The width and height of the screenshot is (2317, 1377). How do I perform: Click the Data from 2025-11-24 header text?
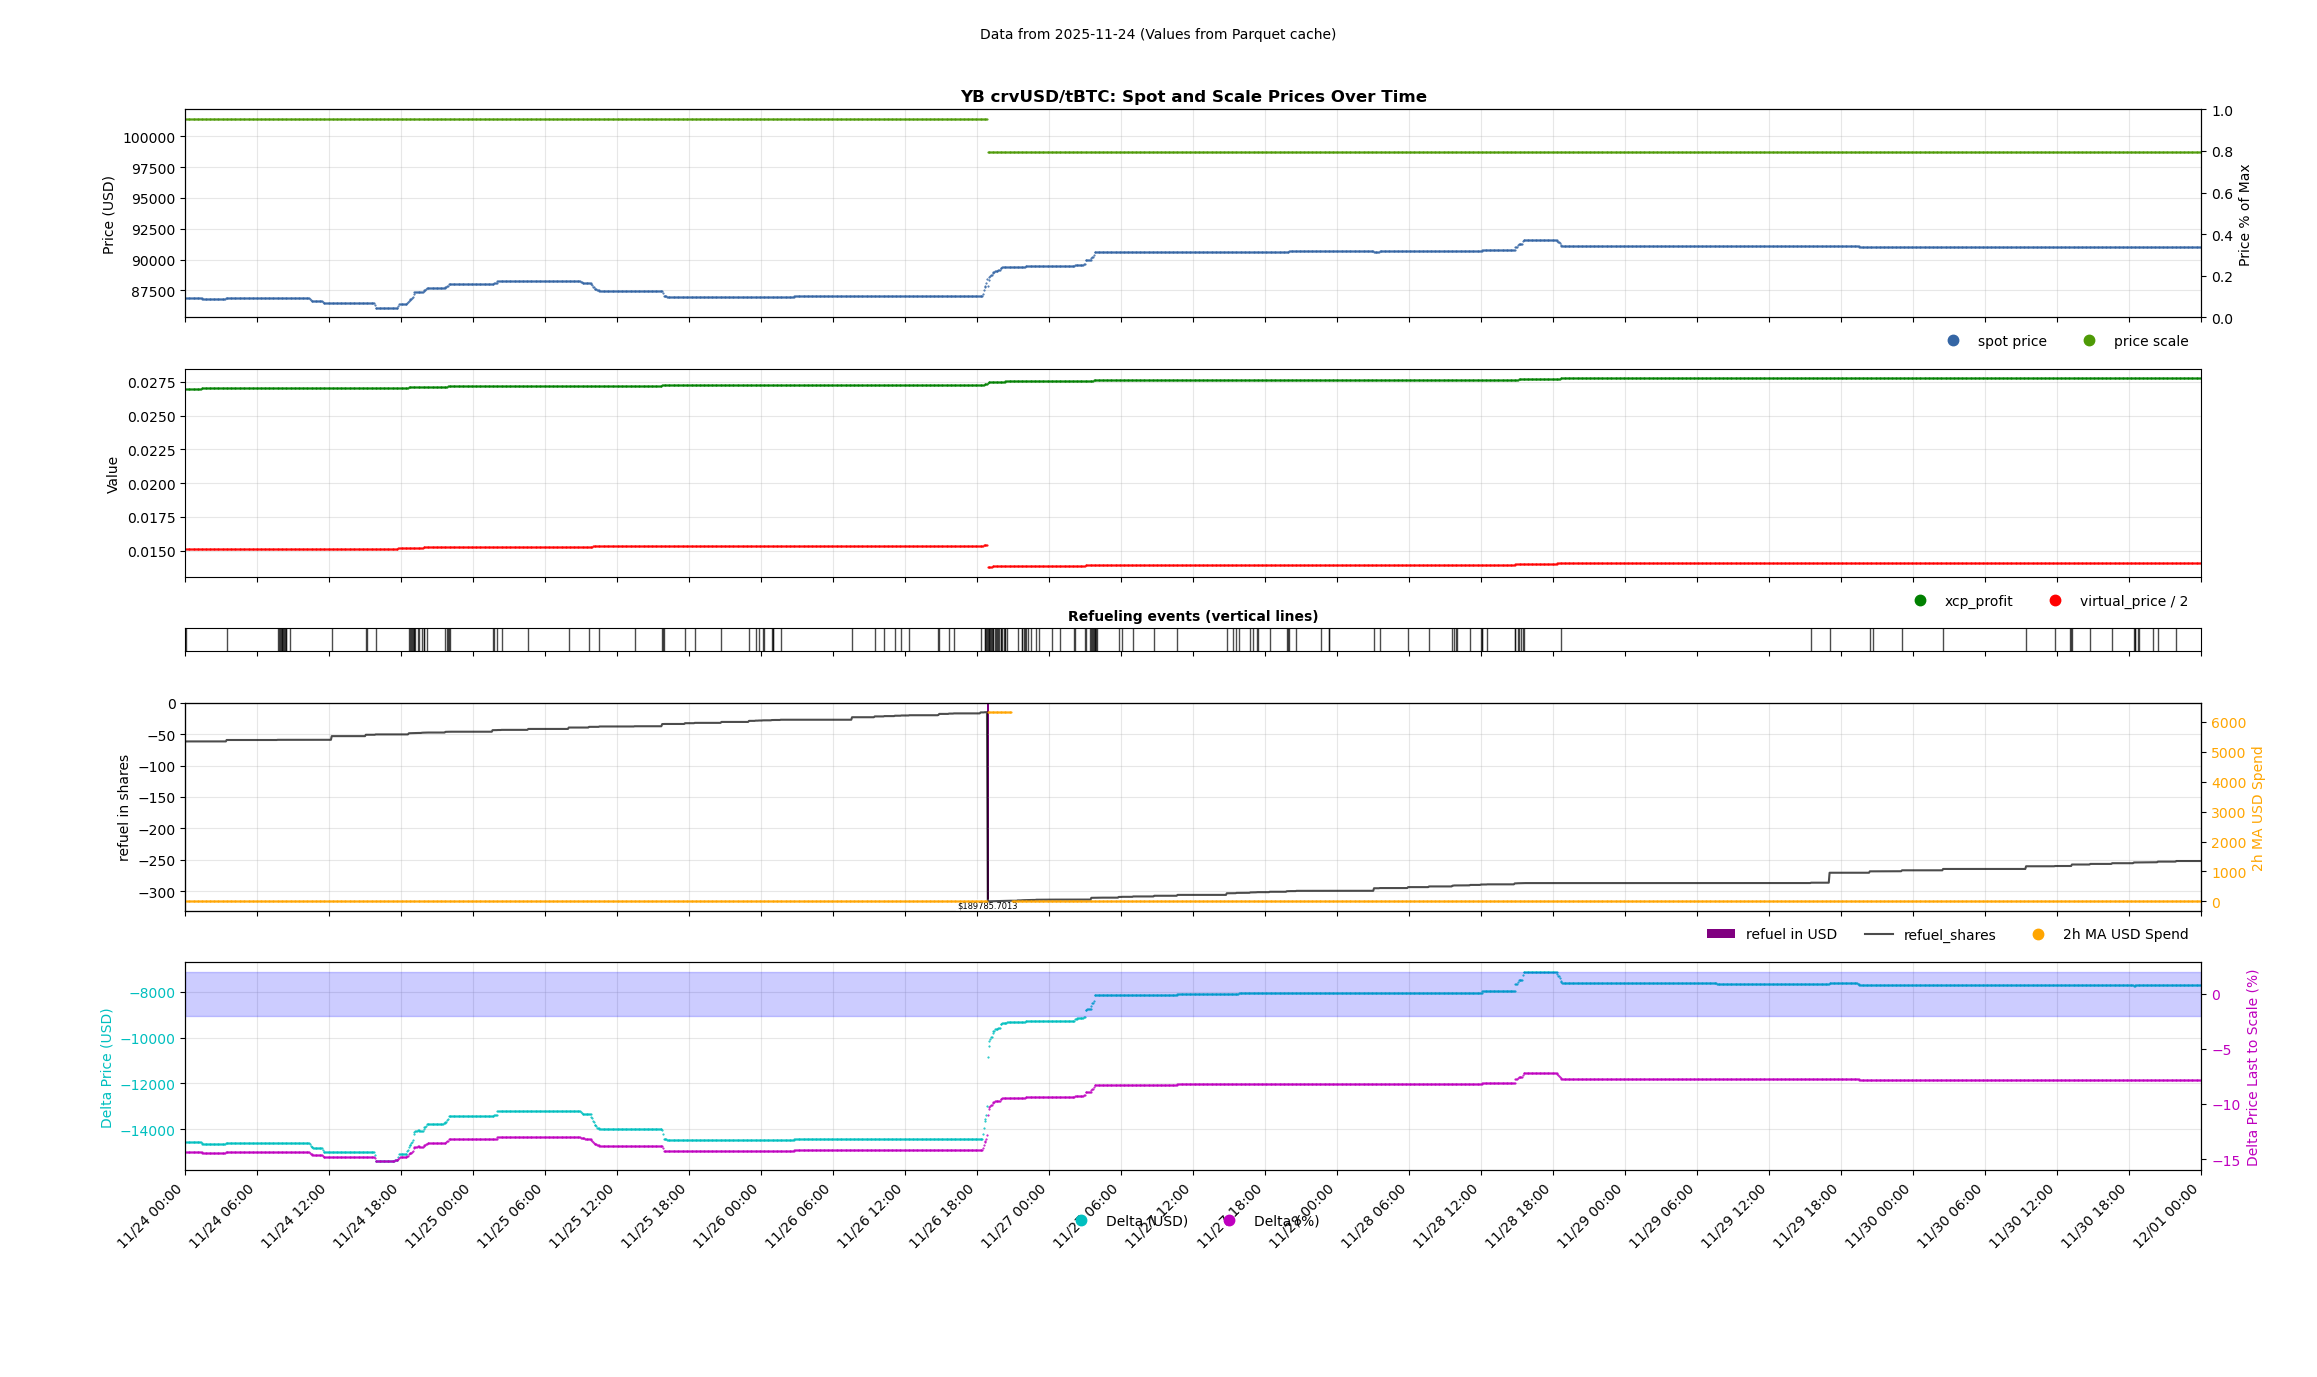click(x=1157, y=34)
